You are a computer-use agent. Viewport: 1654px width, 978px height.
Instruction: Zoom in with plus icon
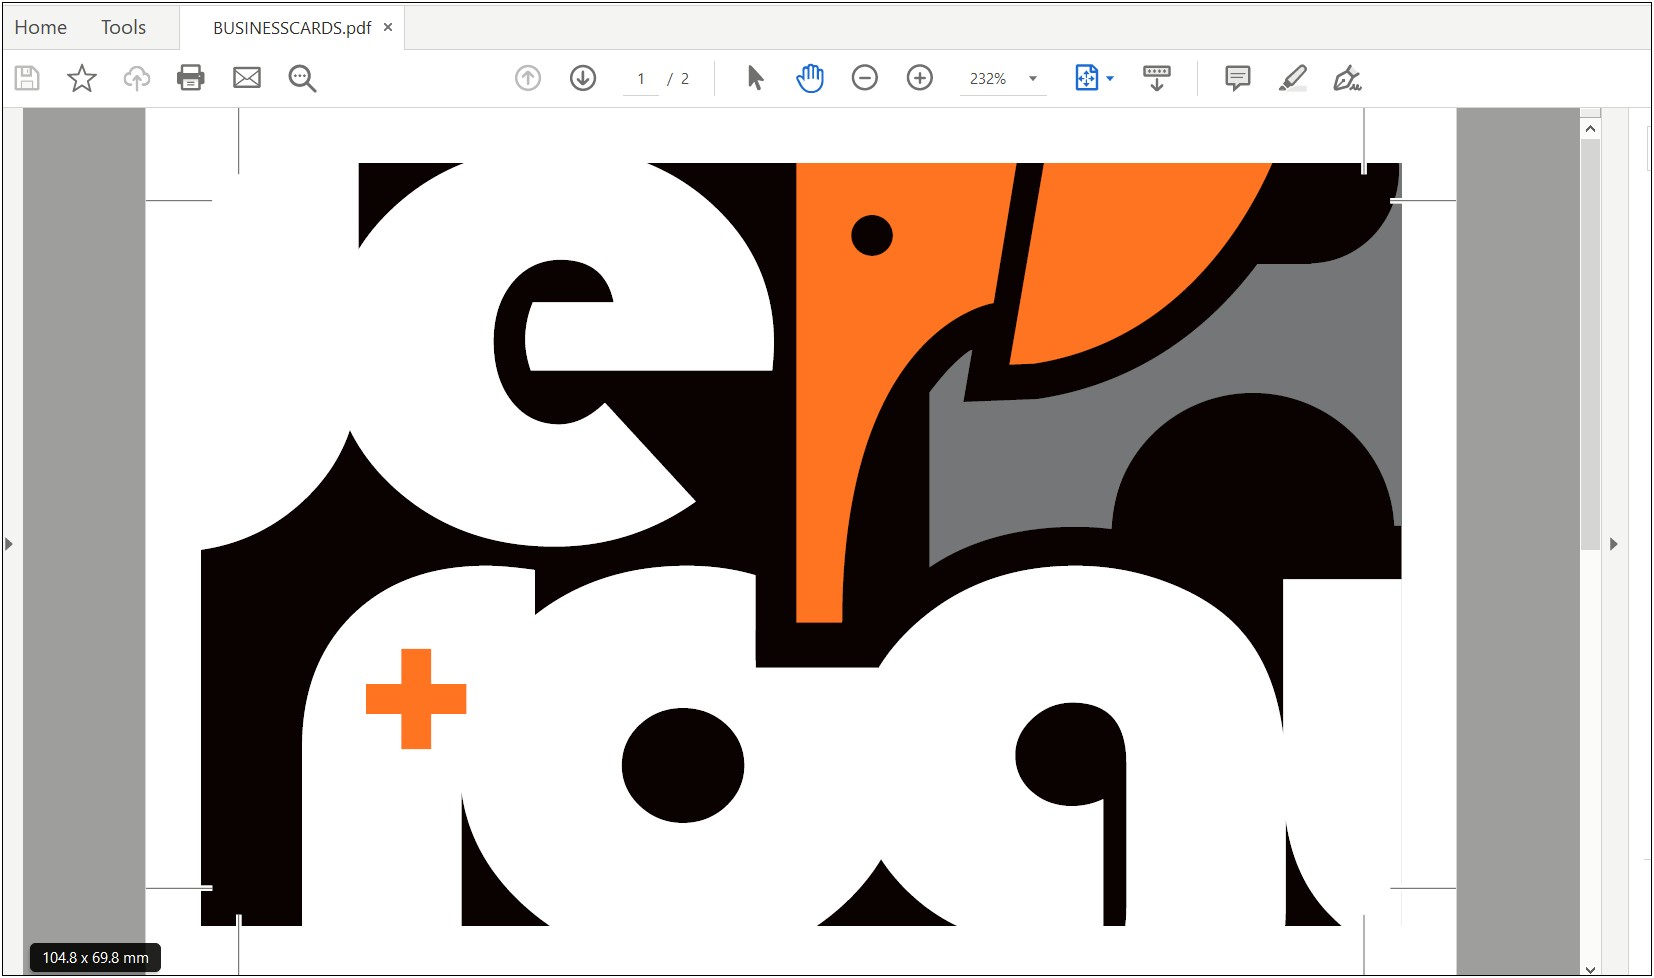920,78
